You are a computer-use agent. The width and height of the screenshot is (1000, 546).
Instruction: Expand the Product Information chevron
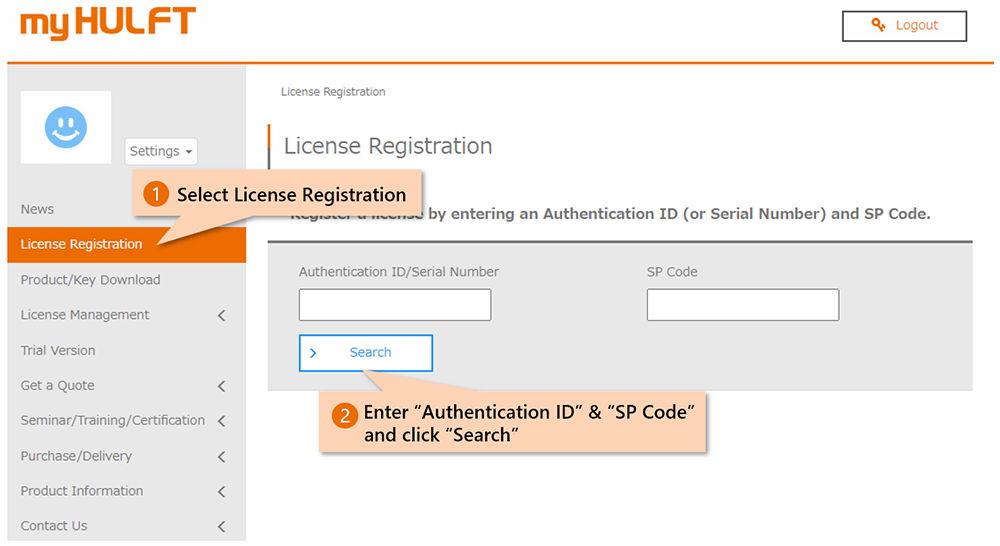click(x=222, y=492)
